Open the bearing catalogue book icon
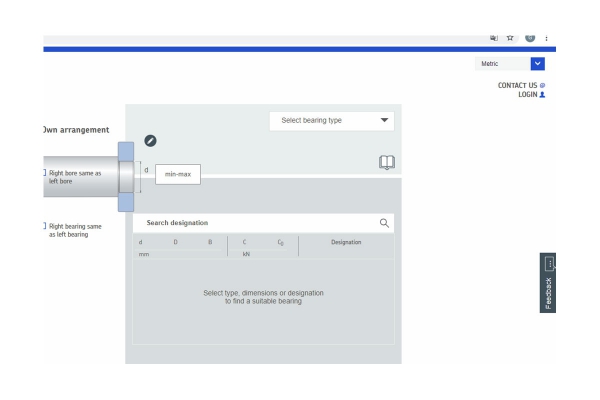 click(x=387, y=162)
